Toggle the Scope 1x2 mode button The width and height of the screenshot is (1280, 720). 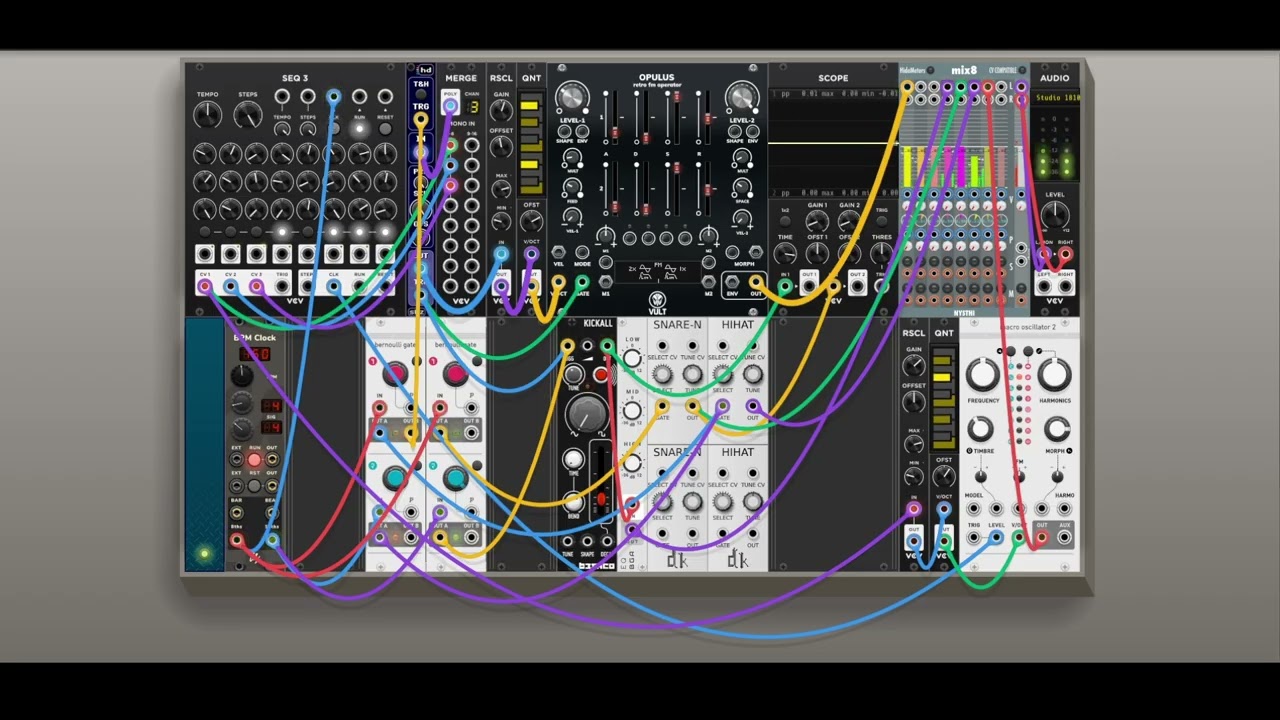coord(785,220)
